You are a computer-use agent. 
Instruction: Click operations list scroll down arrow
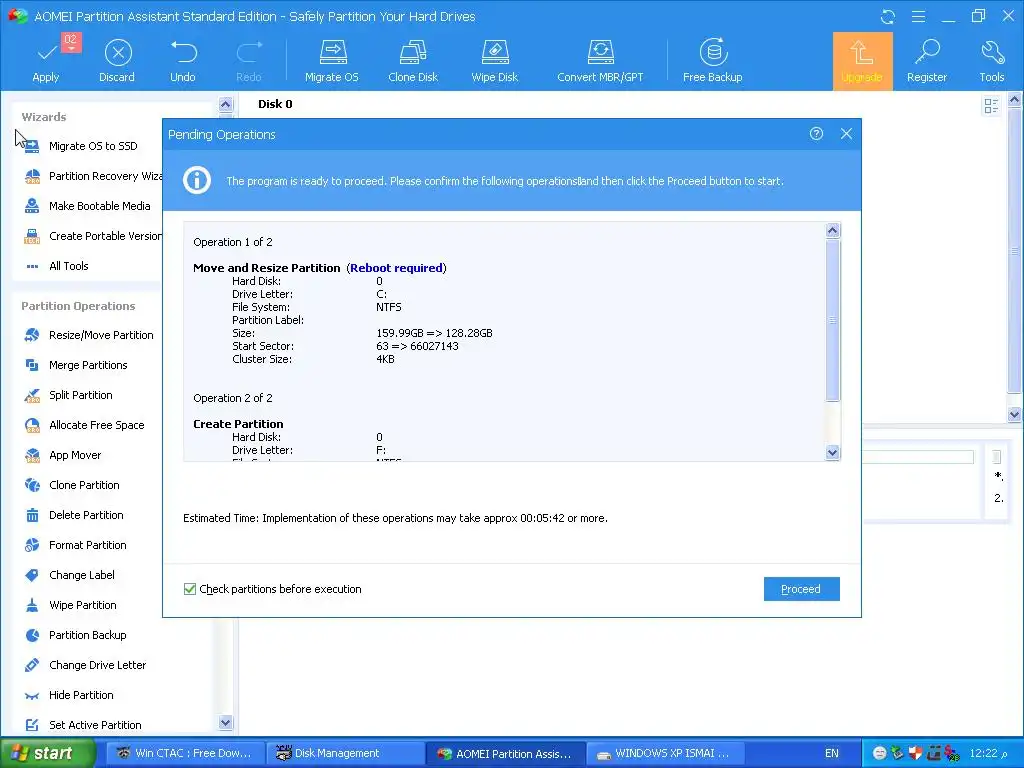(x=833, y=453)
